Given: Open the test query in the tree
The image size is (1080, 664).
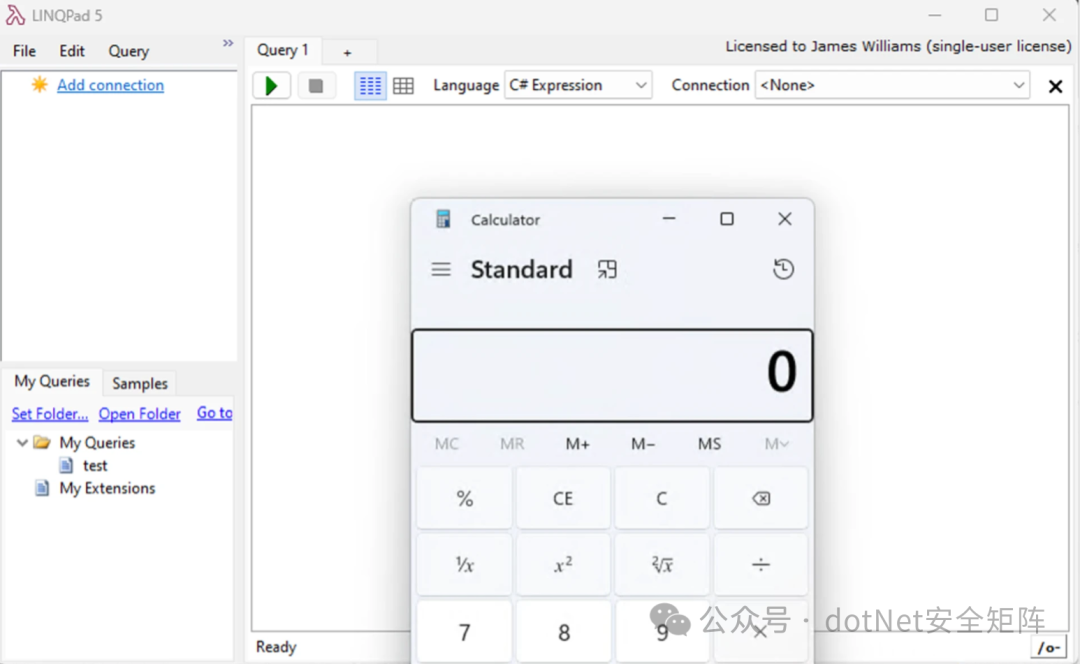Looking at the screenshot, I should click(95, 466).
